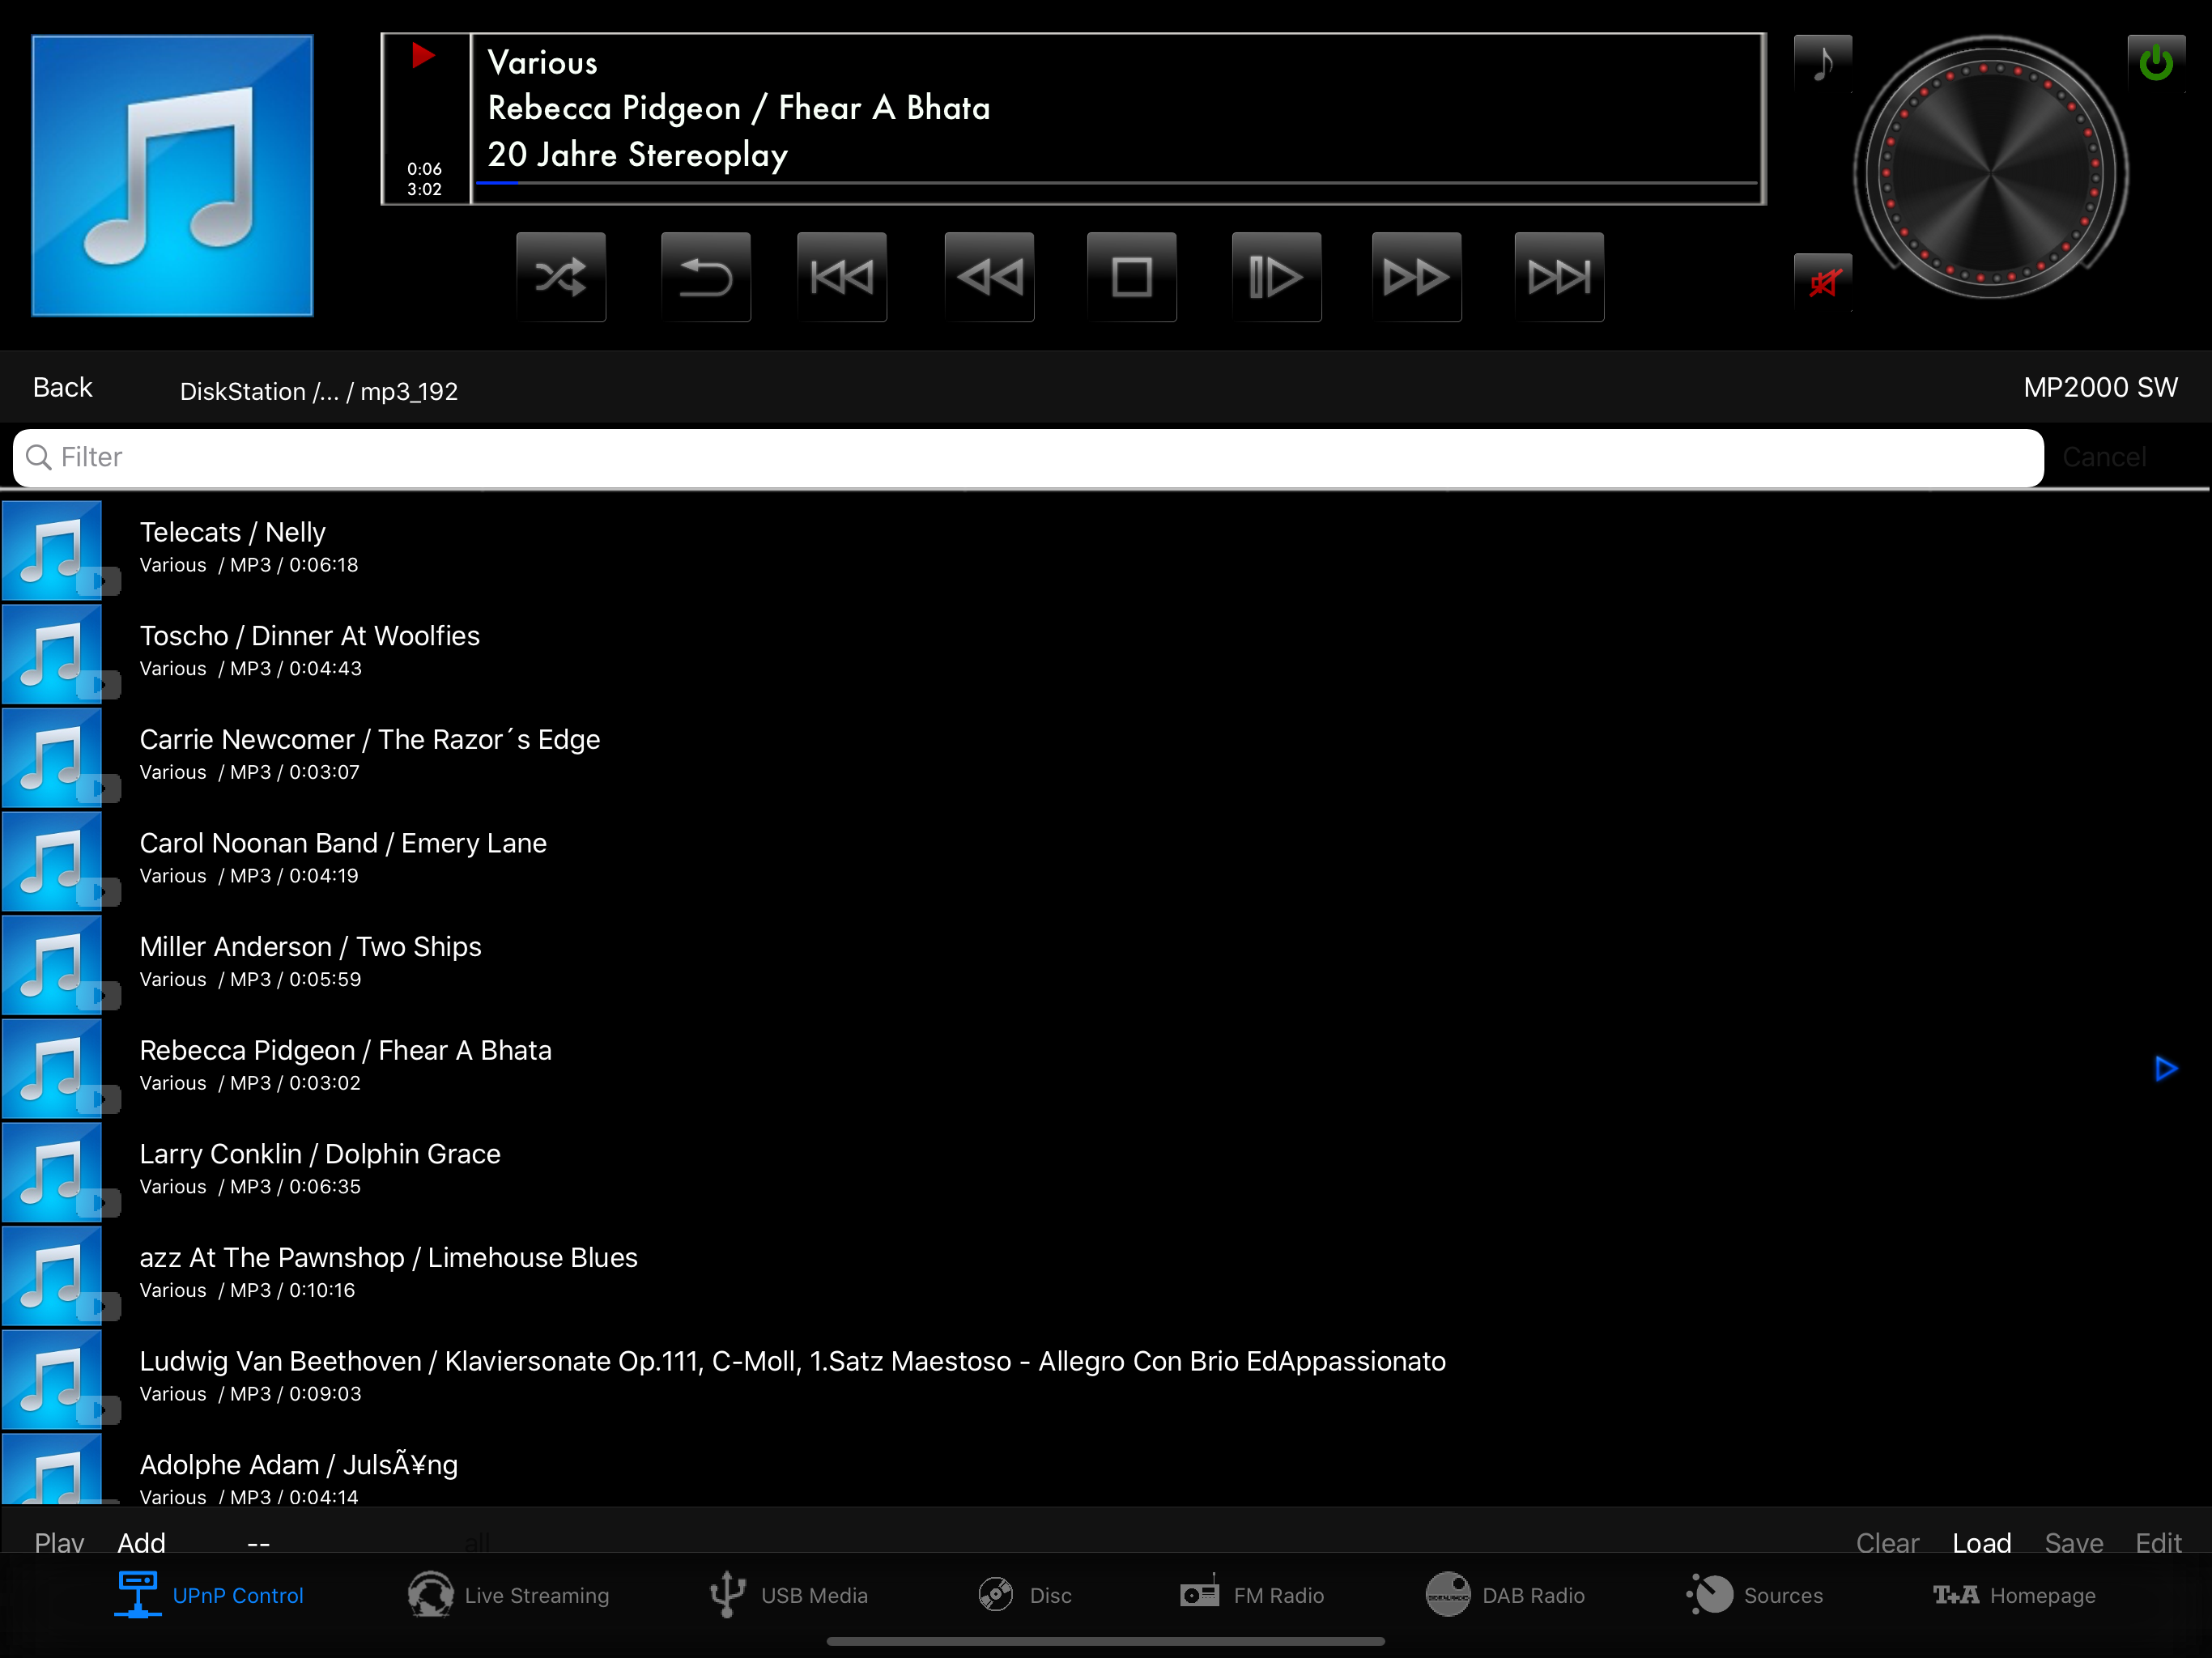Click the track progress bar

1116,183
